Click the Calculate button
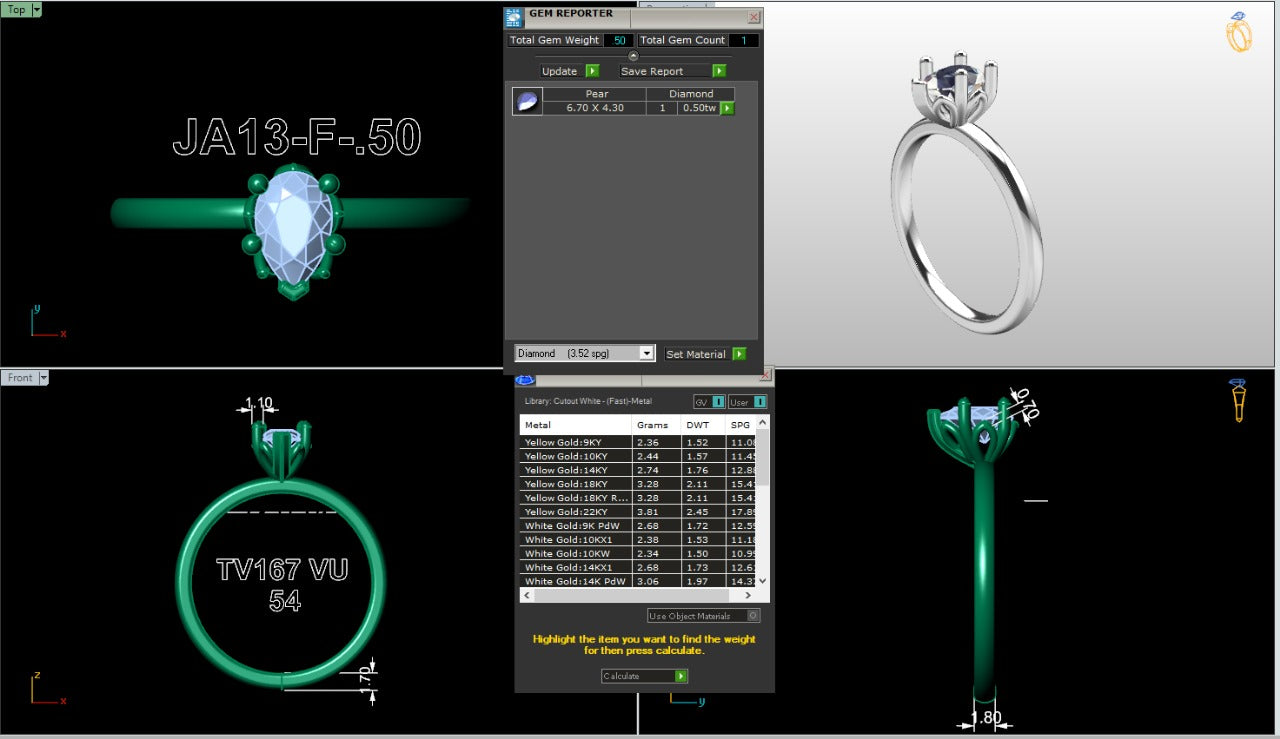 (x=644, y=676)
